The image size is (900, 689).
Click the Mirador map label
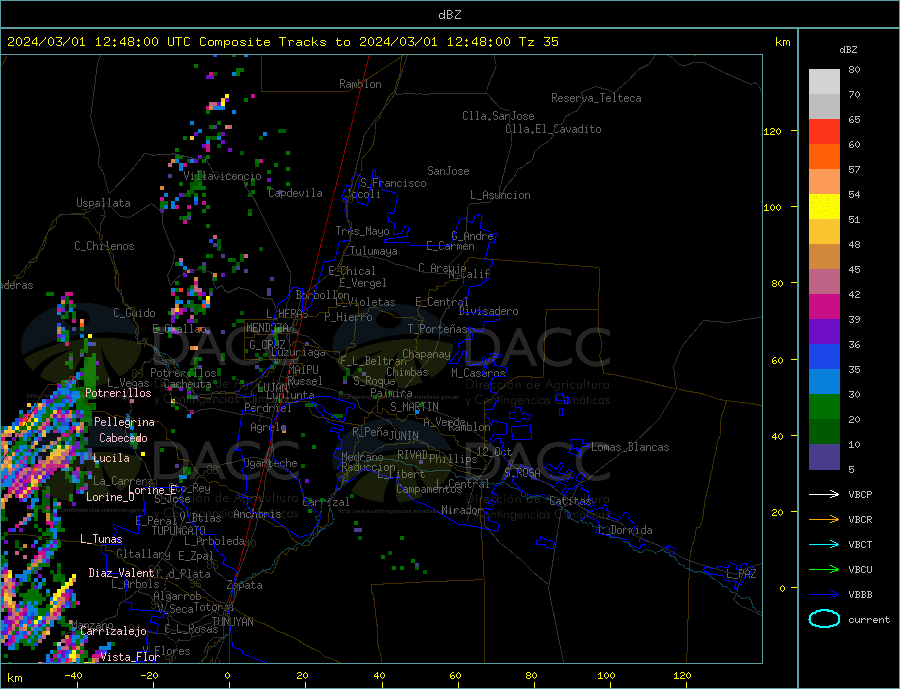[x=462, y=510]
